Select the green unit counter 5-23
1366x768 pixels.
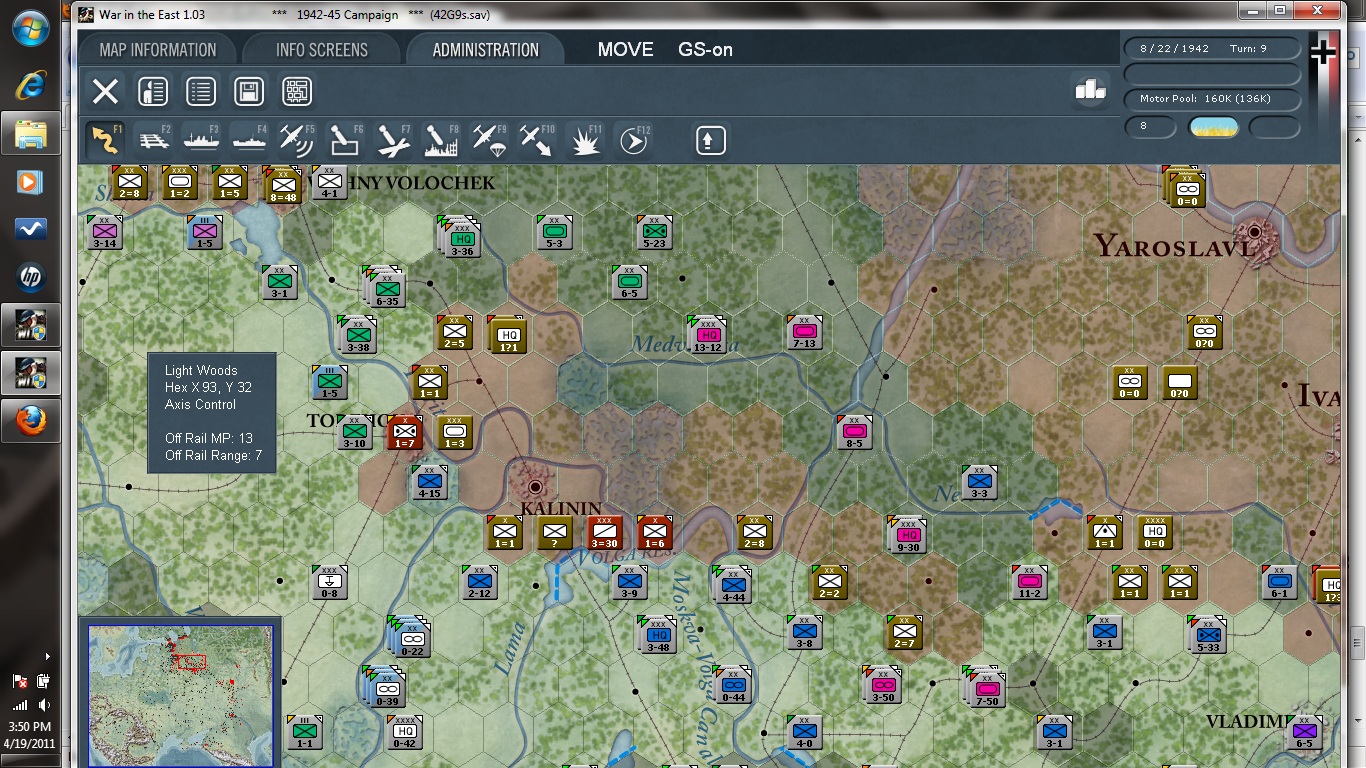tap(654, 232)
